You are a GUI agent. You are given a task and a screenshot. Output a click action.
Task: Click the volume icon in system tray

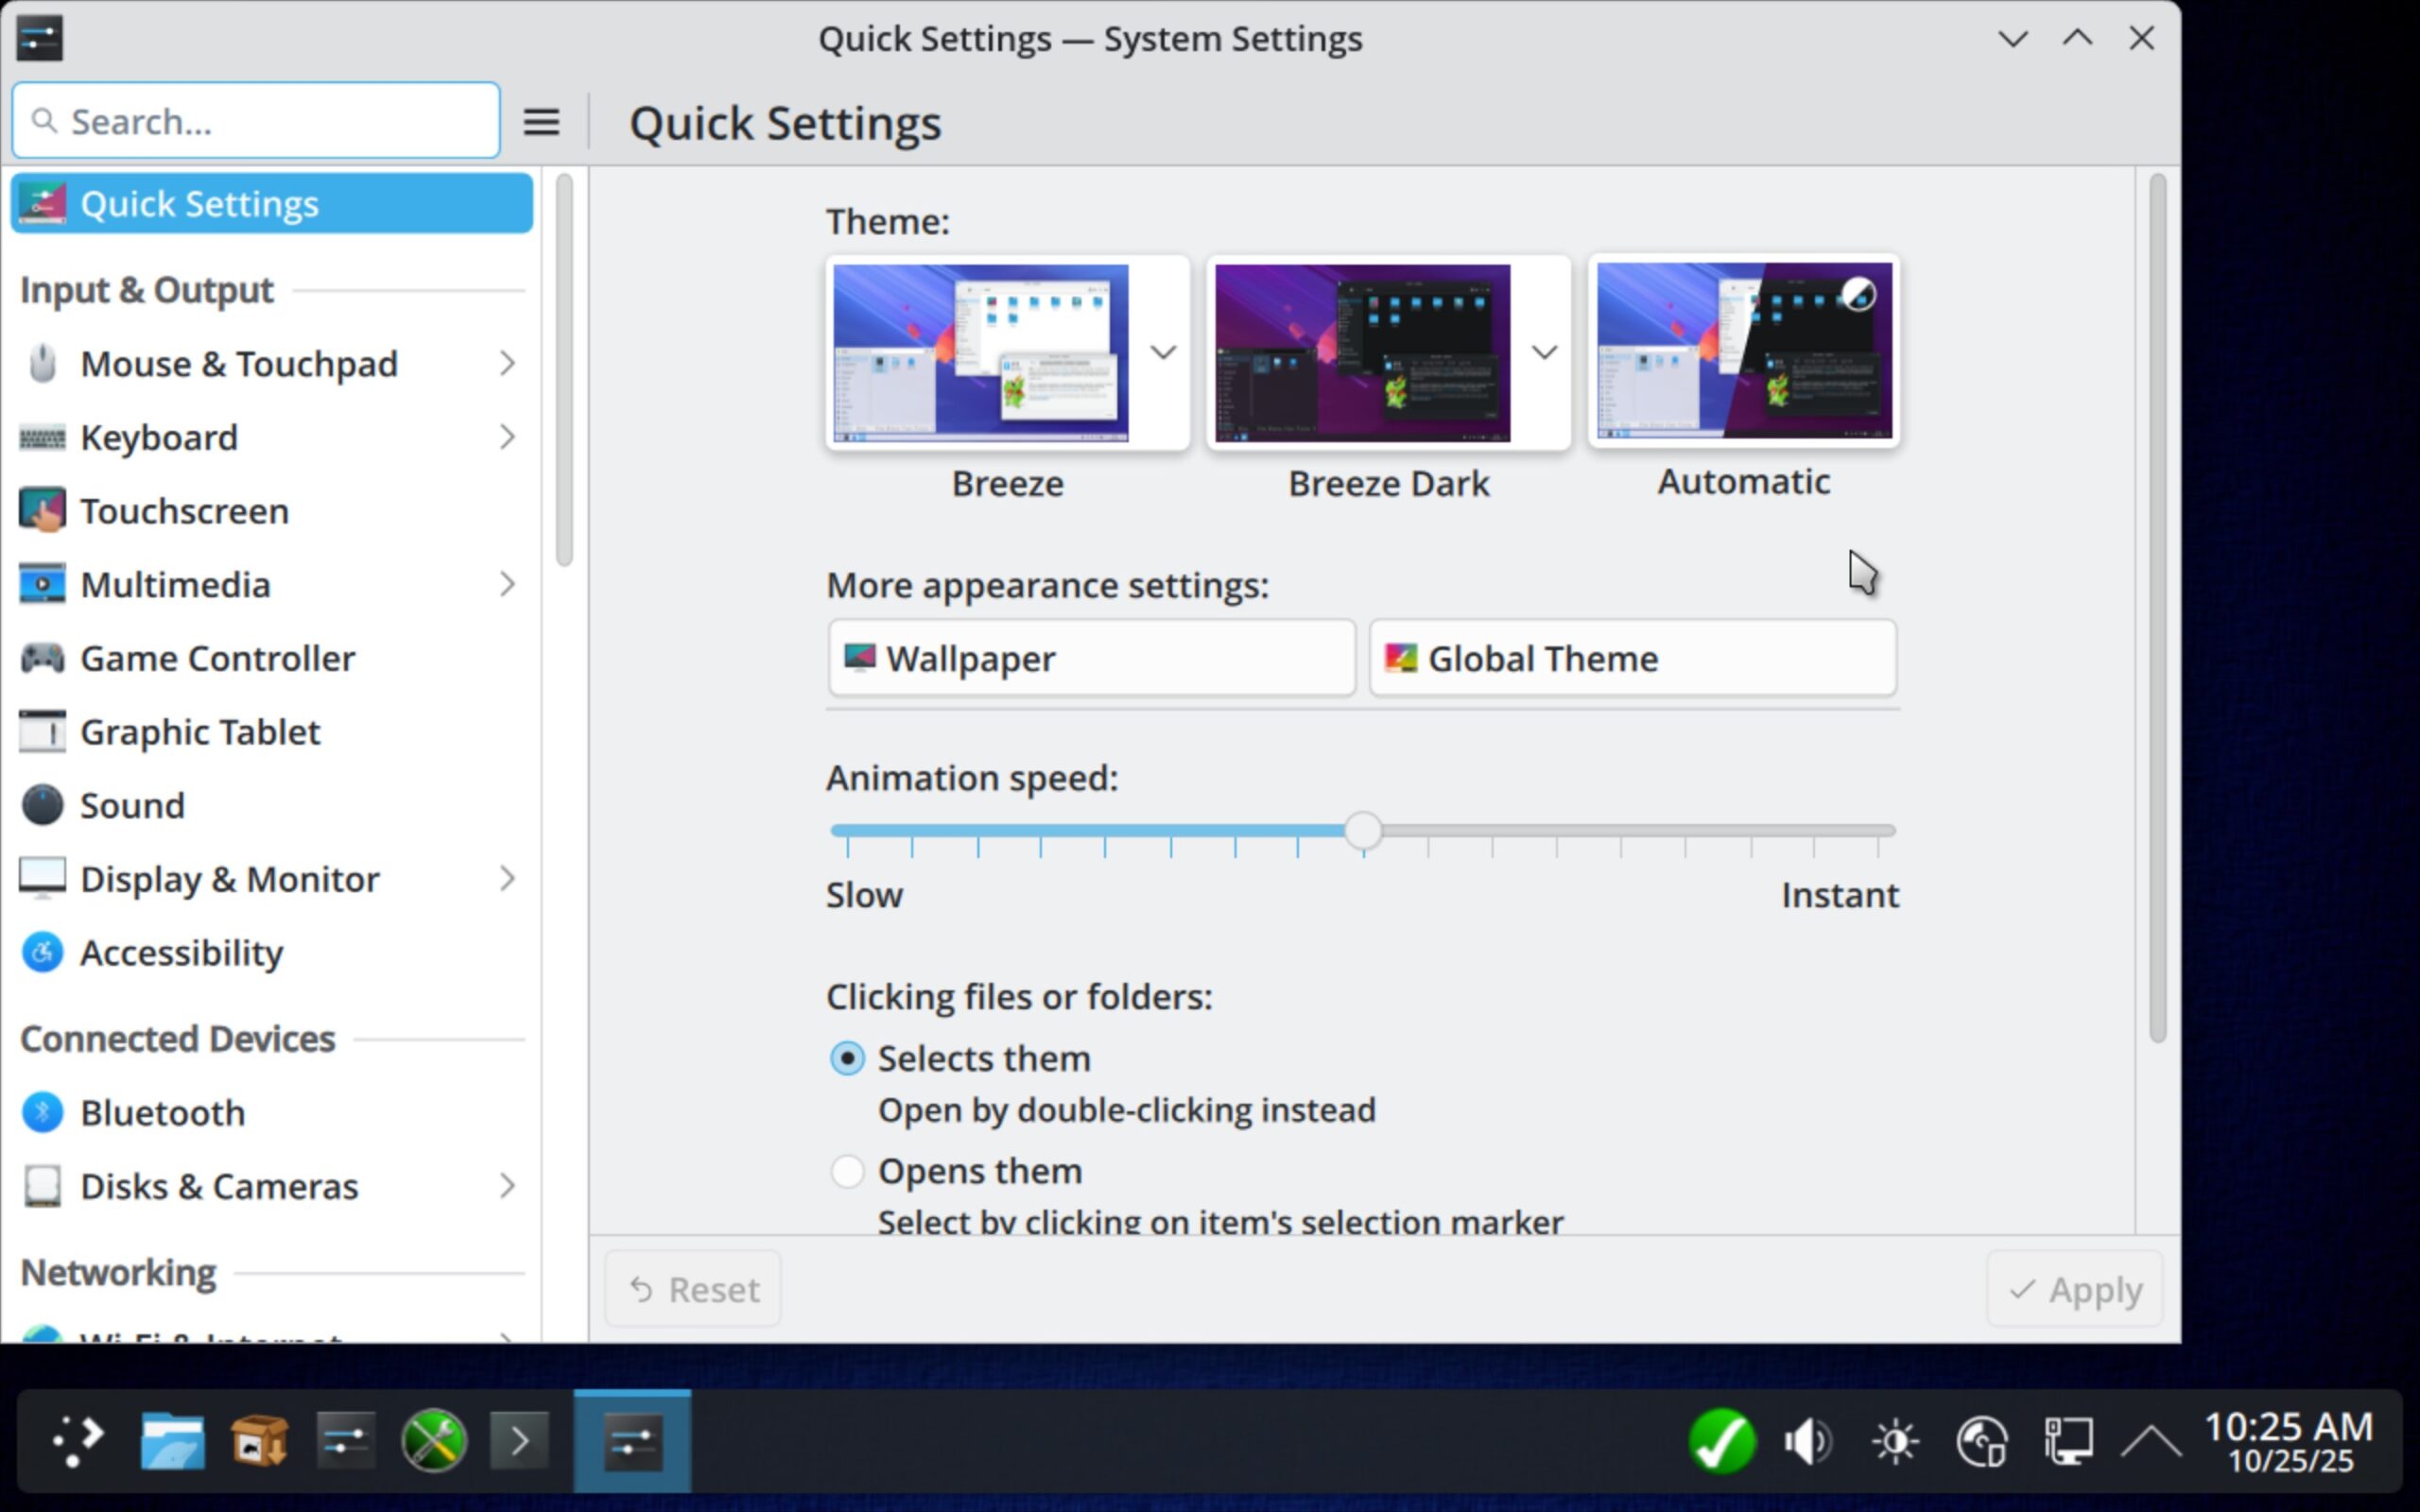pyautogui.click(x=1807, y=1441)
